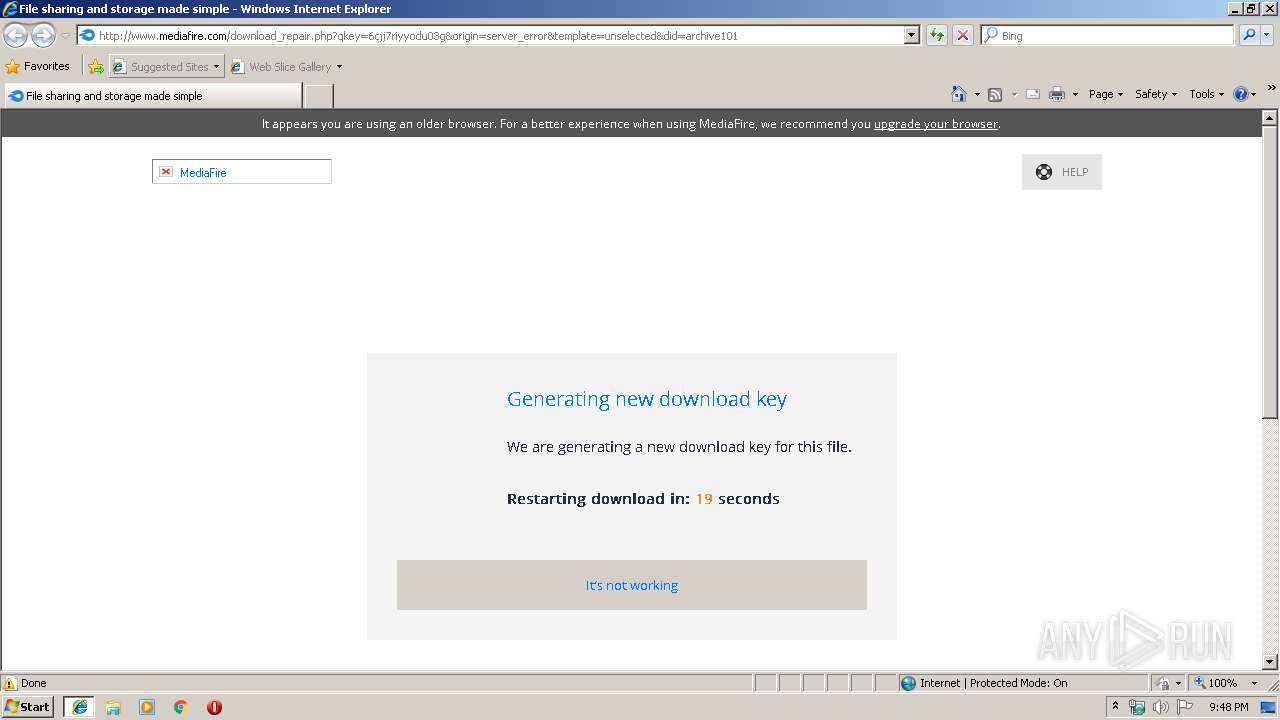The height and width of the screenshot is (720, 1280).
Task: Launch Google Chrome from taskbar
Action: tap(181, 707)
